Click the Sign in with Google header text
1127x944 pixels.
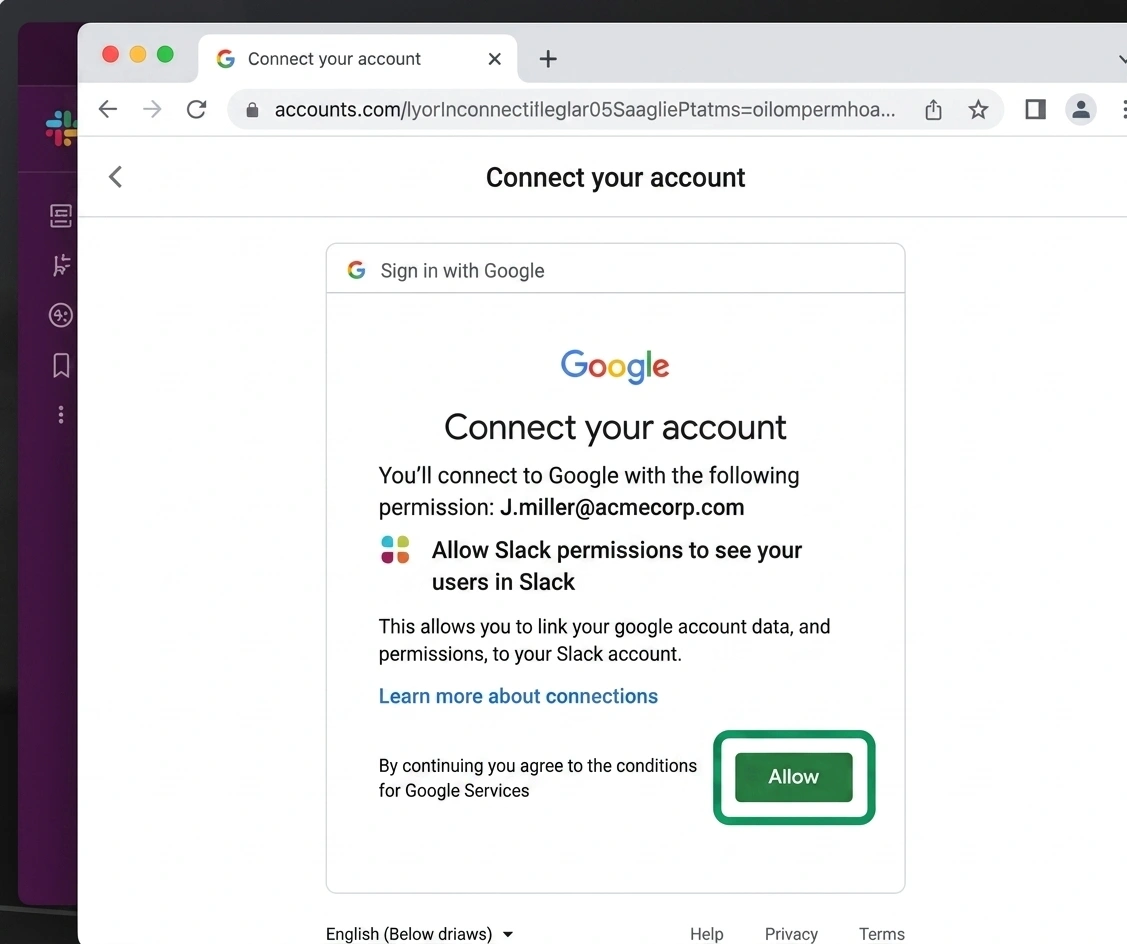click(462, 271)
